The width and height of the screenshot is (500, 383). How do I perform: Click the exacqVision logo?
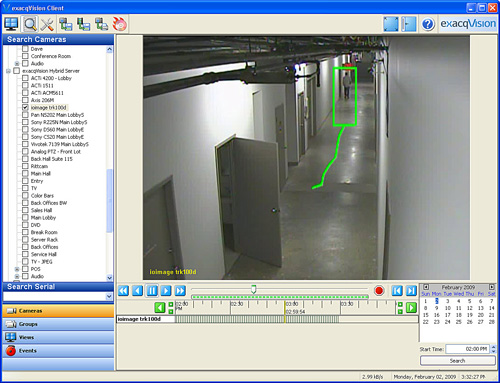pos(468,24)
